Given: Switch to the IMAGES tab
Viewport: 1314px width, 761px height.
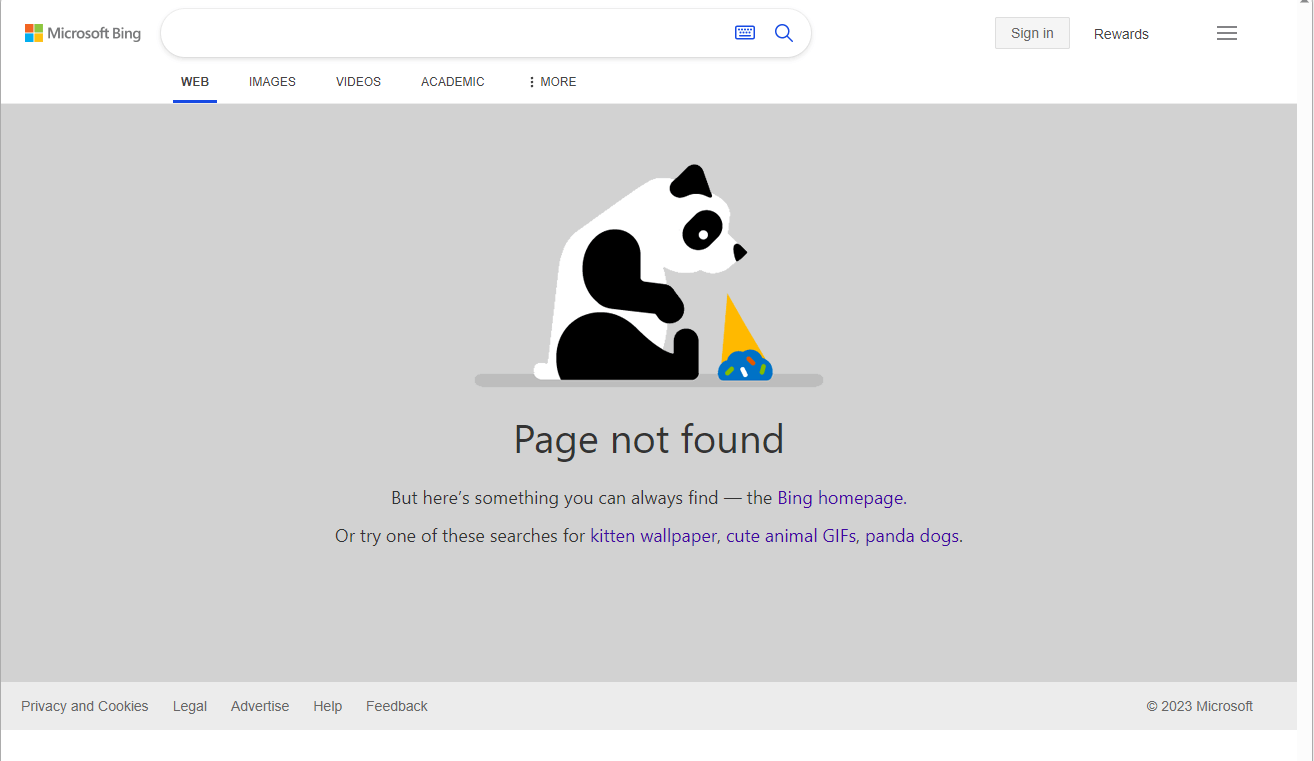Looking at the screenshot, I should tap(272, 82).
